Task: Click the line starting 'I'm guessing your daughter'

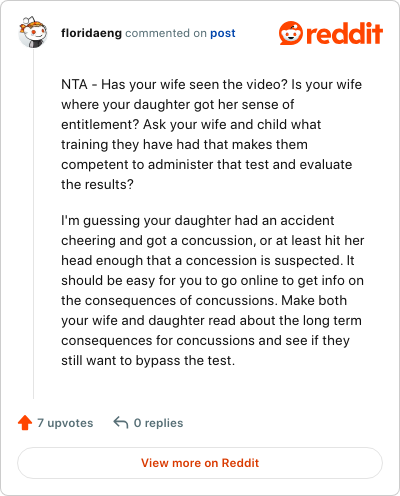Action: tap(198, 220)
